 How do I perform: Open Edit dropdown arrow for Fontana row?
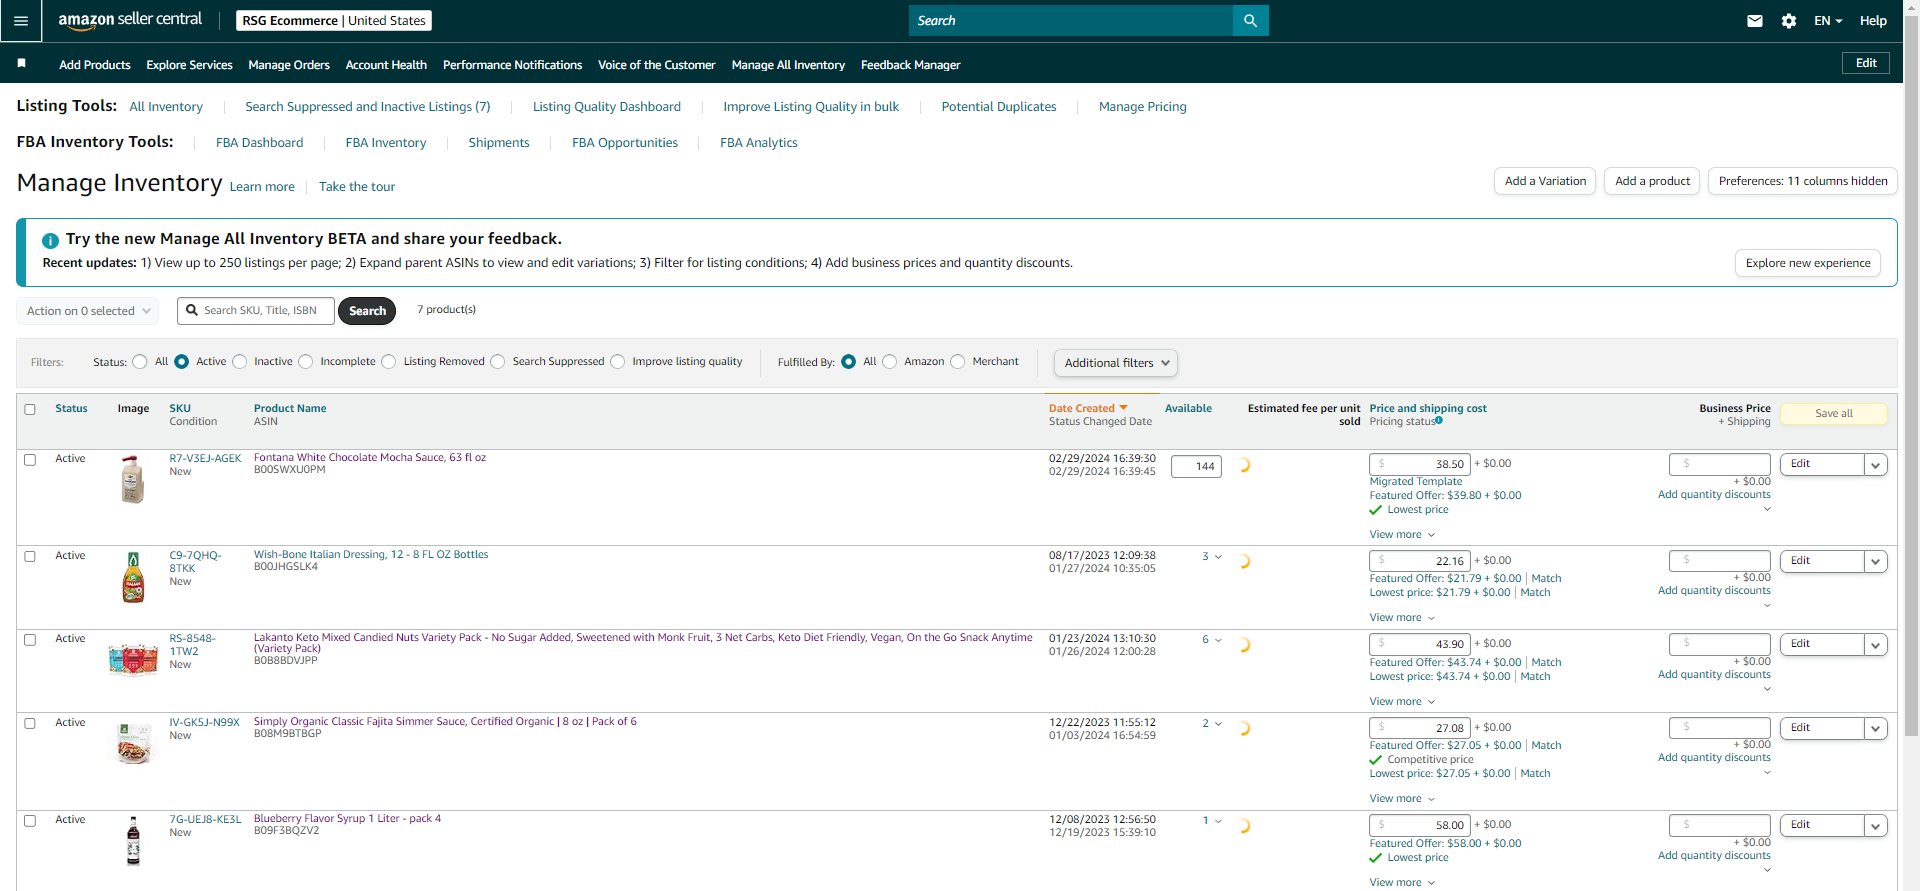click(1876, 465)
